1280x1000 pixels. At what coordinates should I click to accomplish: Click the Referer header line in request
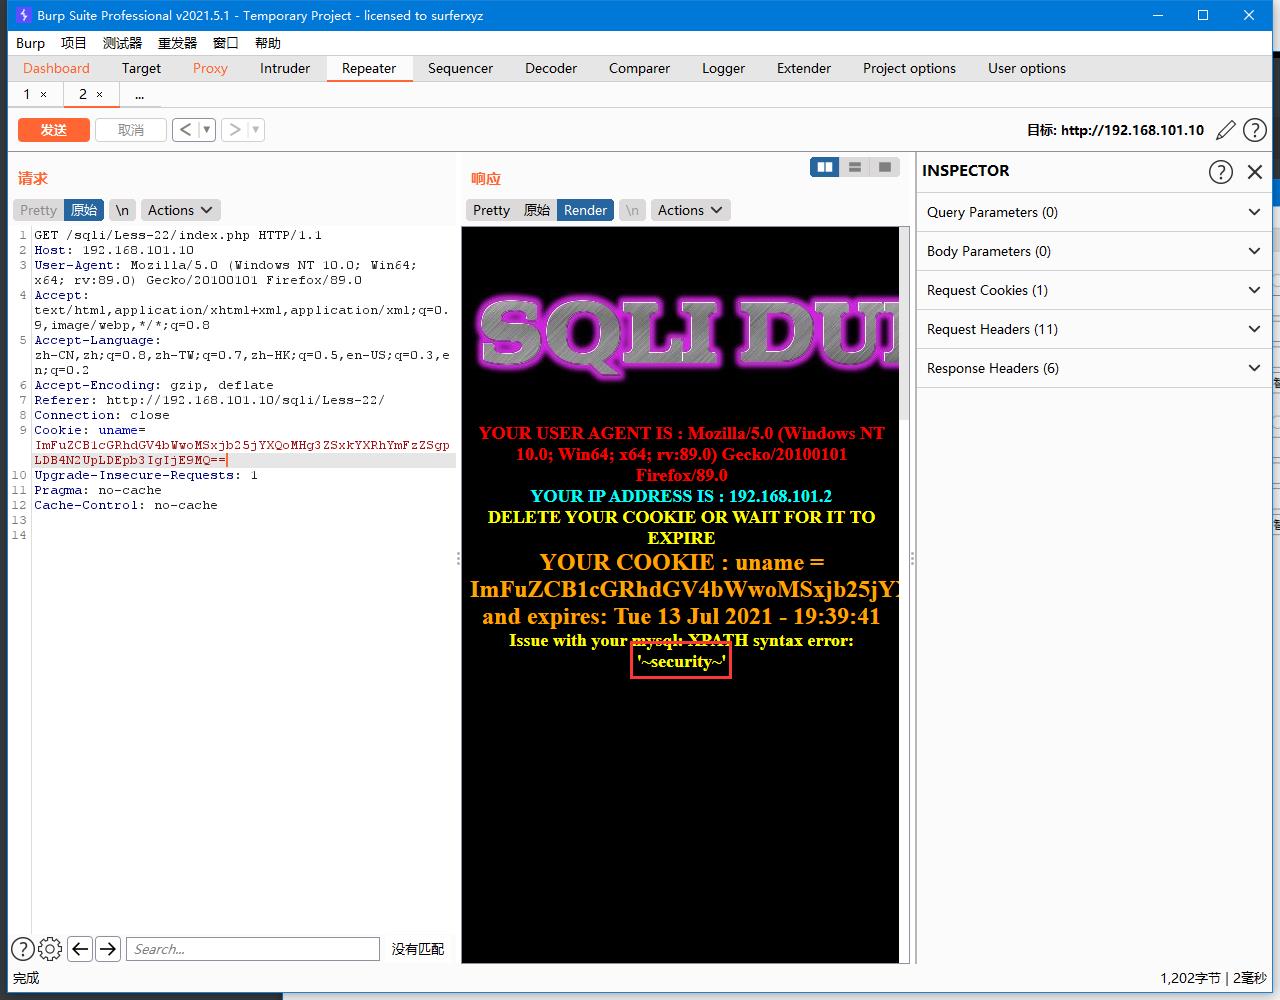(209, 400)
